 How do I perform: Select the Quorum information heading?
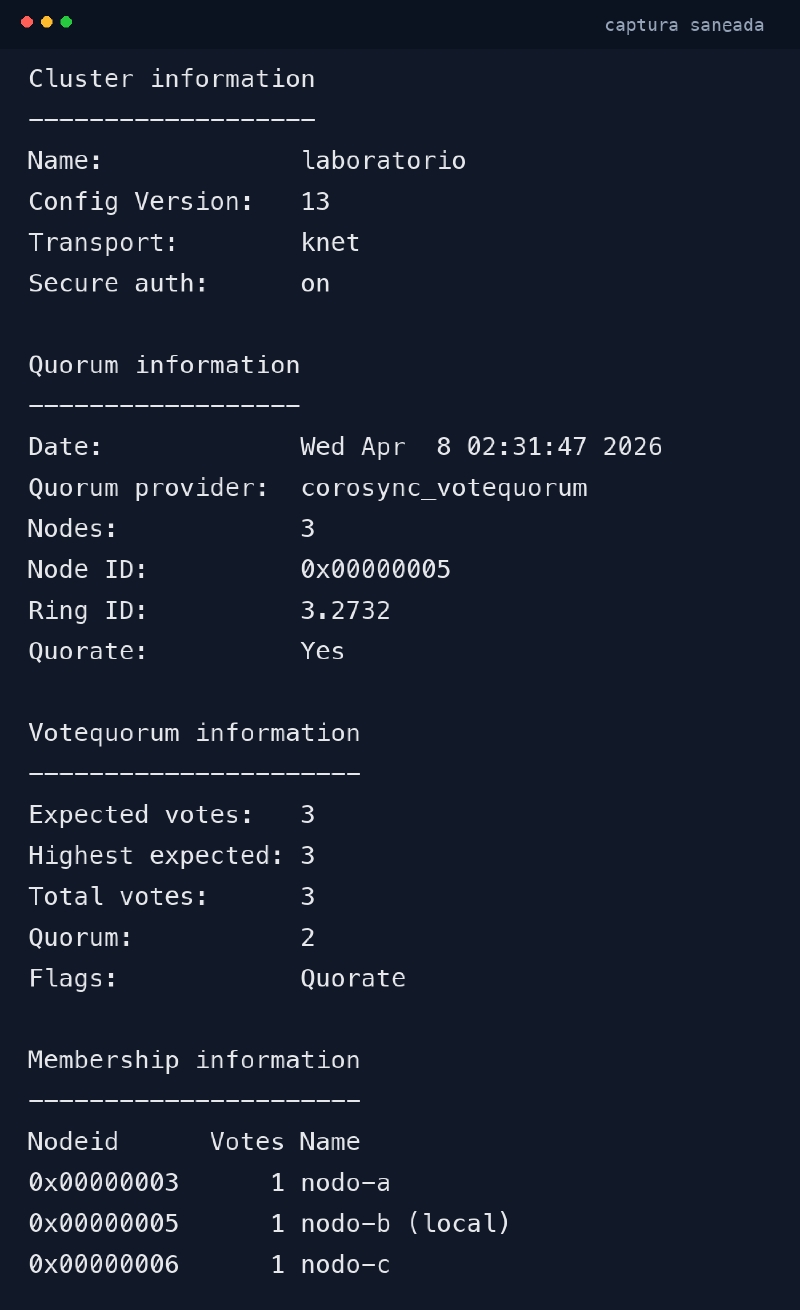(x=163, y=365)
